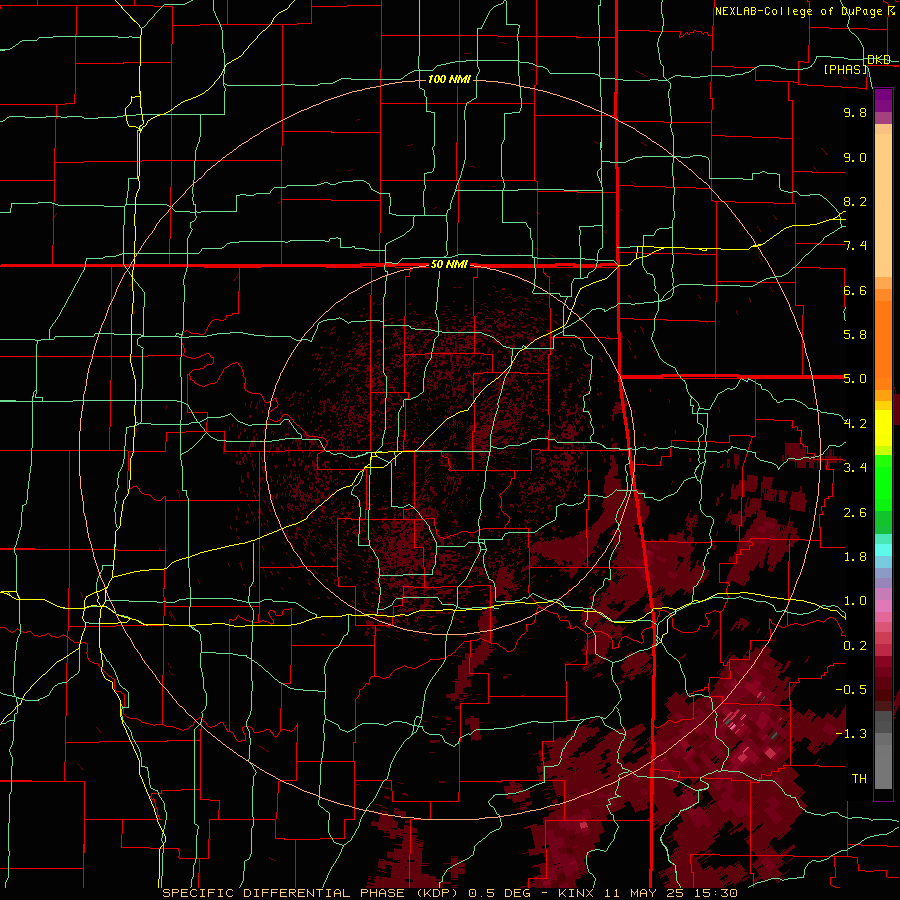
Task: Click the NEXLAB-College of DuPage label
Action: coord(798,11)
